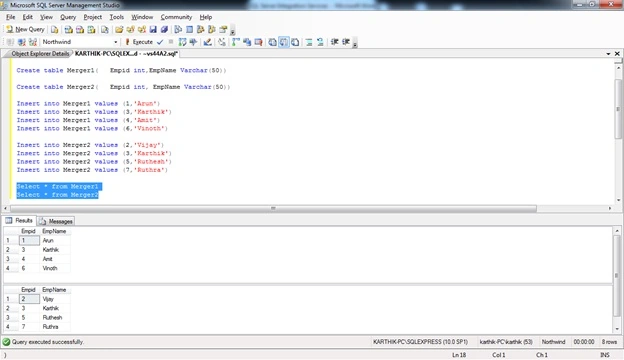Image resolution: width=624 pixels, height=360 pixels.
Task: Click the Open File folder icon
Action: pyautogui.click(x=119, y=29)
